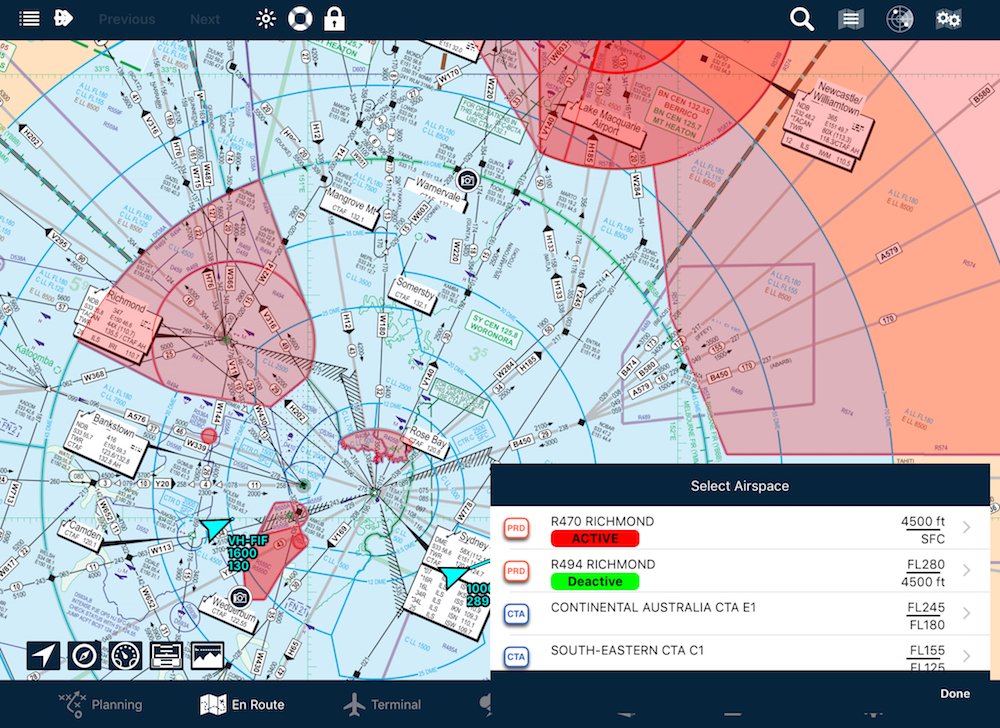
Task: Switch to the Terminal tab
Action: point(382,704)
